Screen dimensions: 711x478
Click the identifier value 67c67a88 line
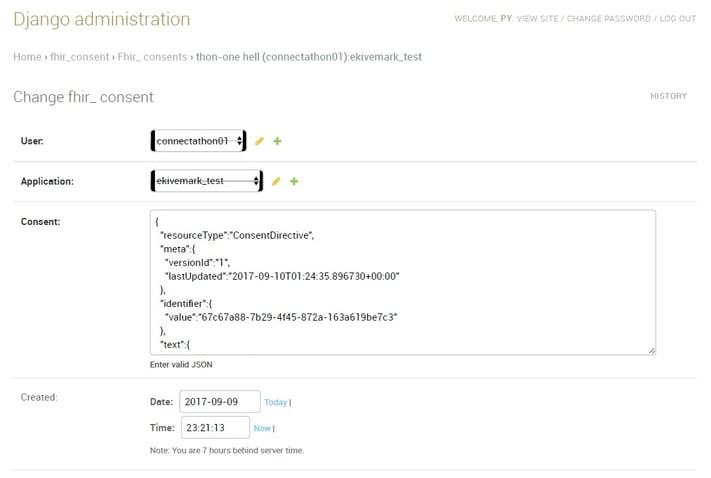[x=281, y=317]
